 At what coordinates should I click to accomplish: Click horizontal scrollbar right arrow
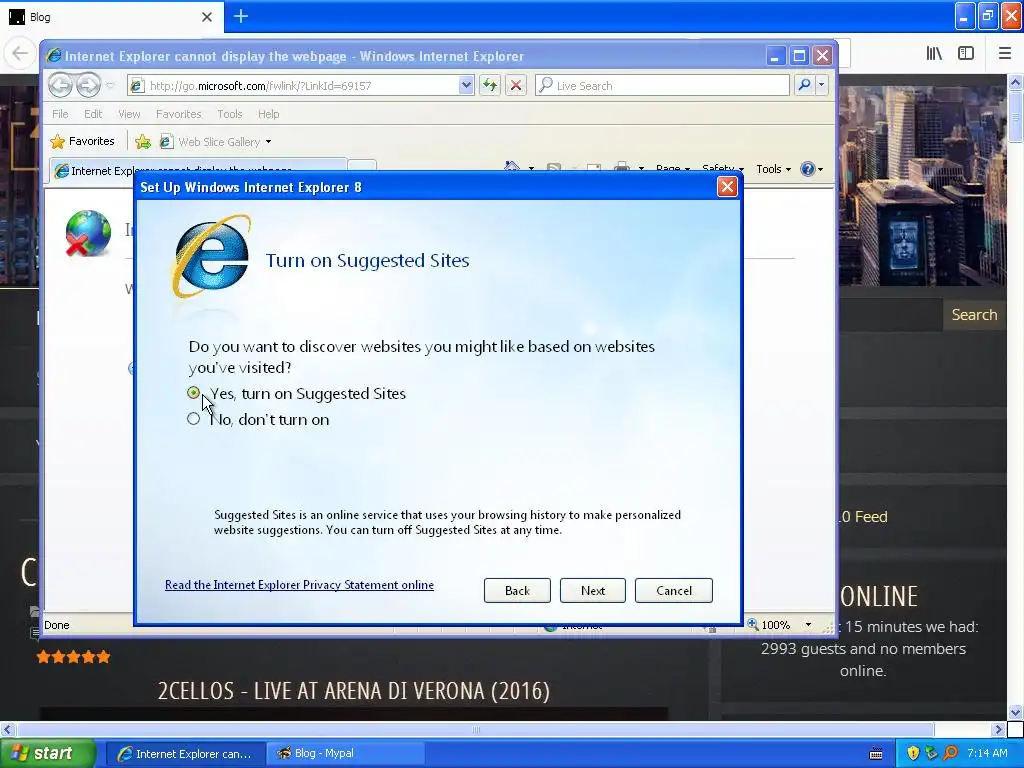pos(999,729)
